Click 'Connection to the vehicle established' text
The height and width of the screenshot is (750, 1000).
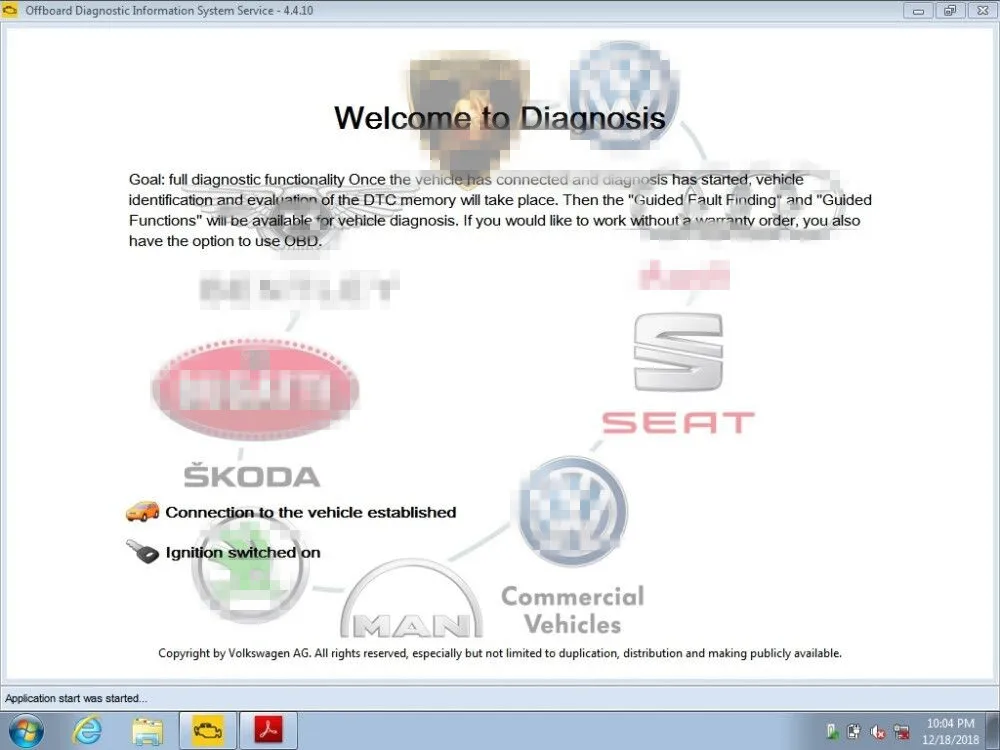[311, 512]
